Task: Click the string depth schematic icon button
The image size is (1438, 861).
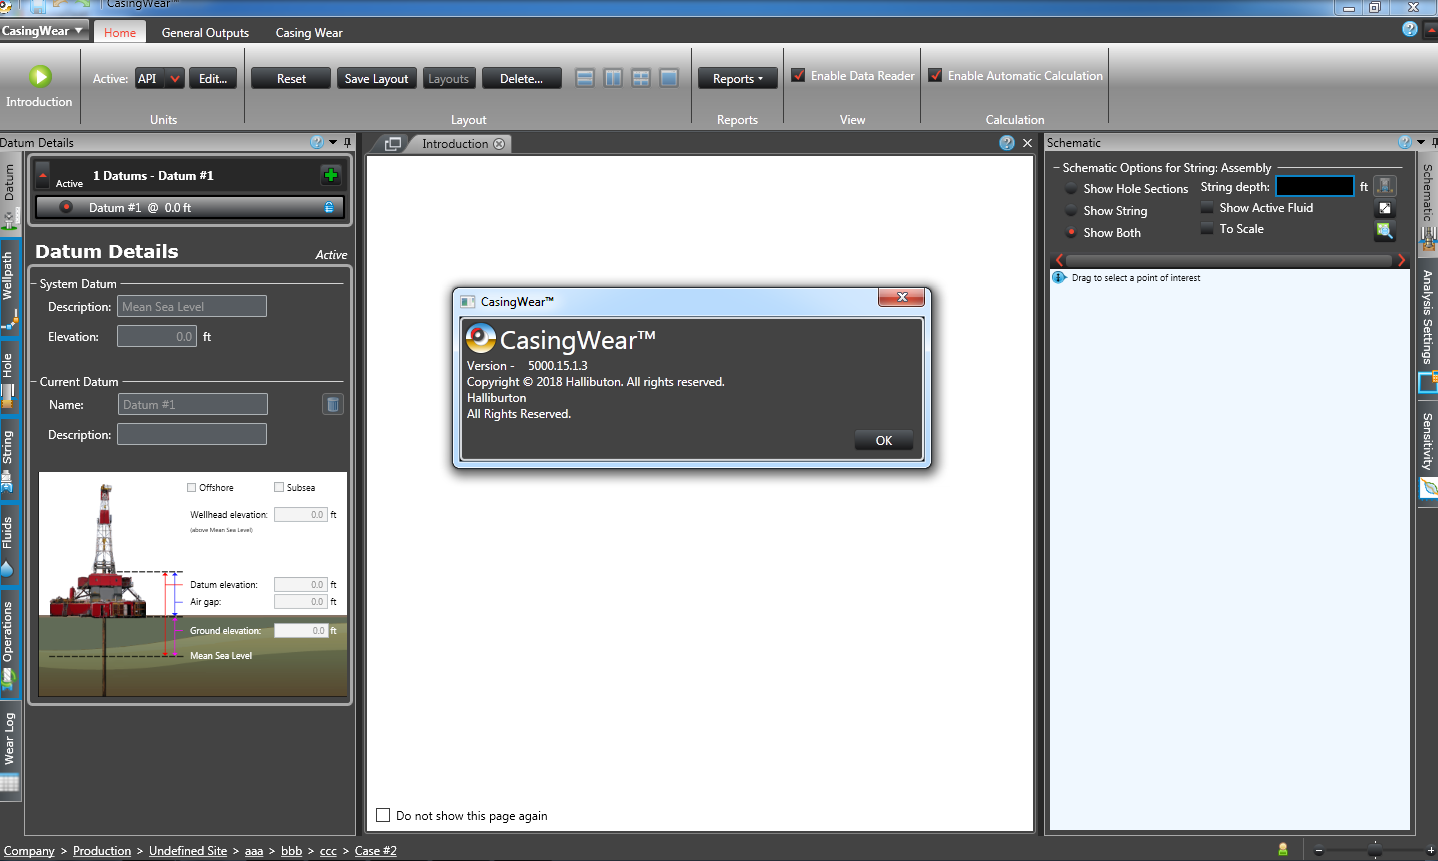Action: pyautogui.click(x=1385, y=186)
